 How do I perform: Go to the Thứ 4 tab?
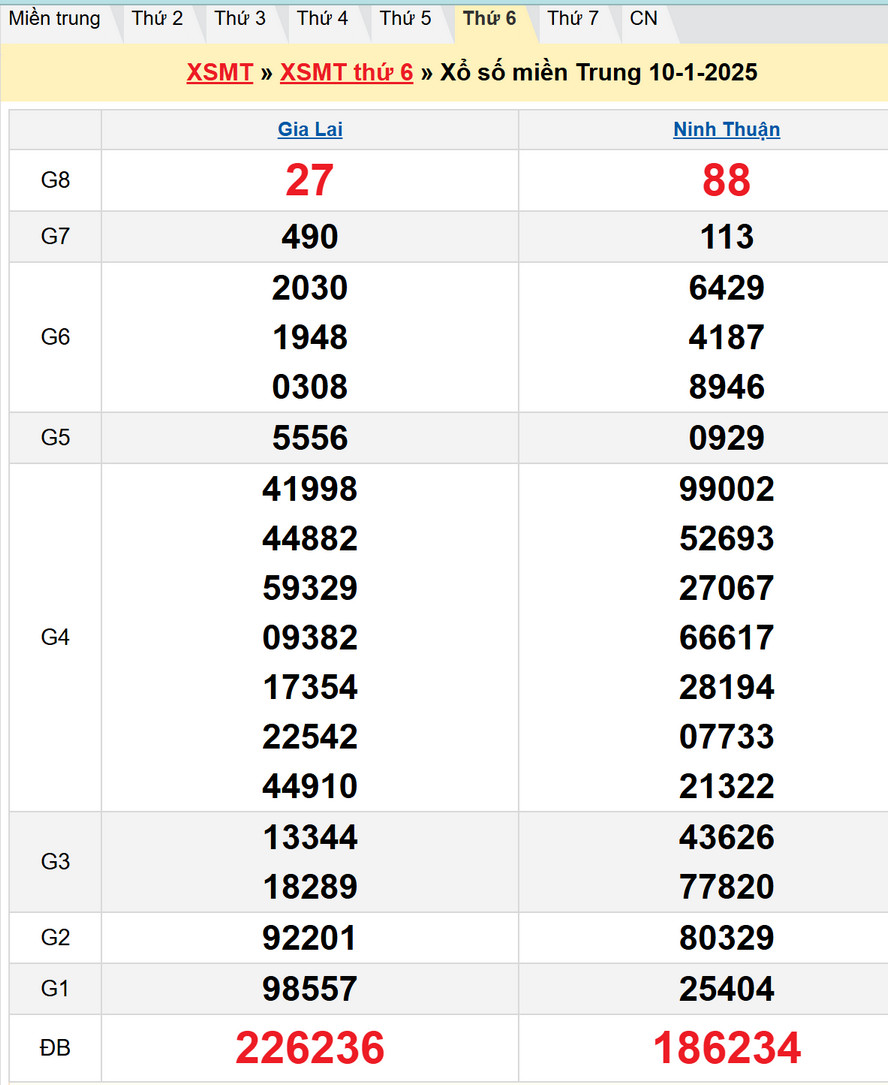pyautogui.click(x=322, y=19)
